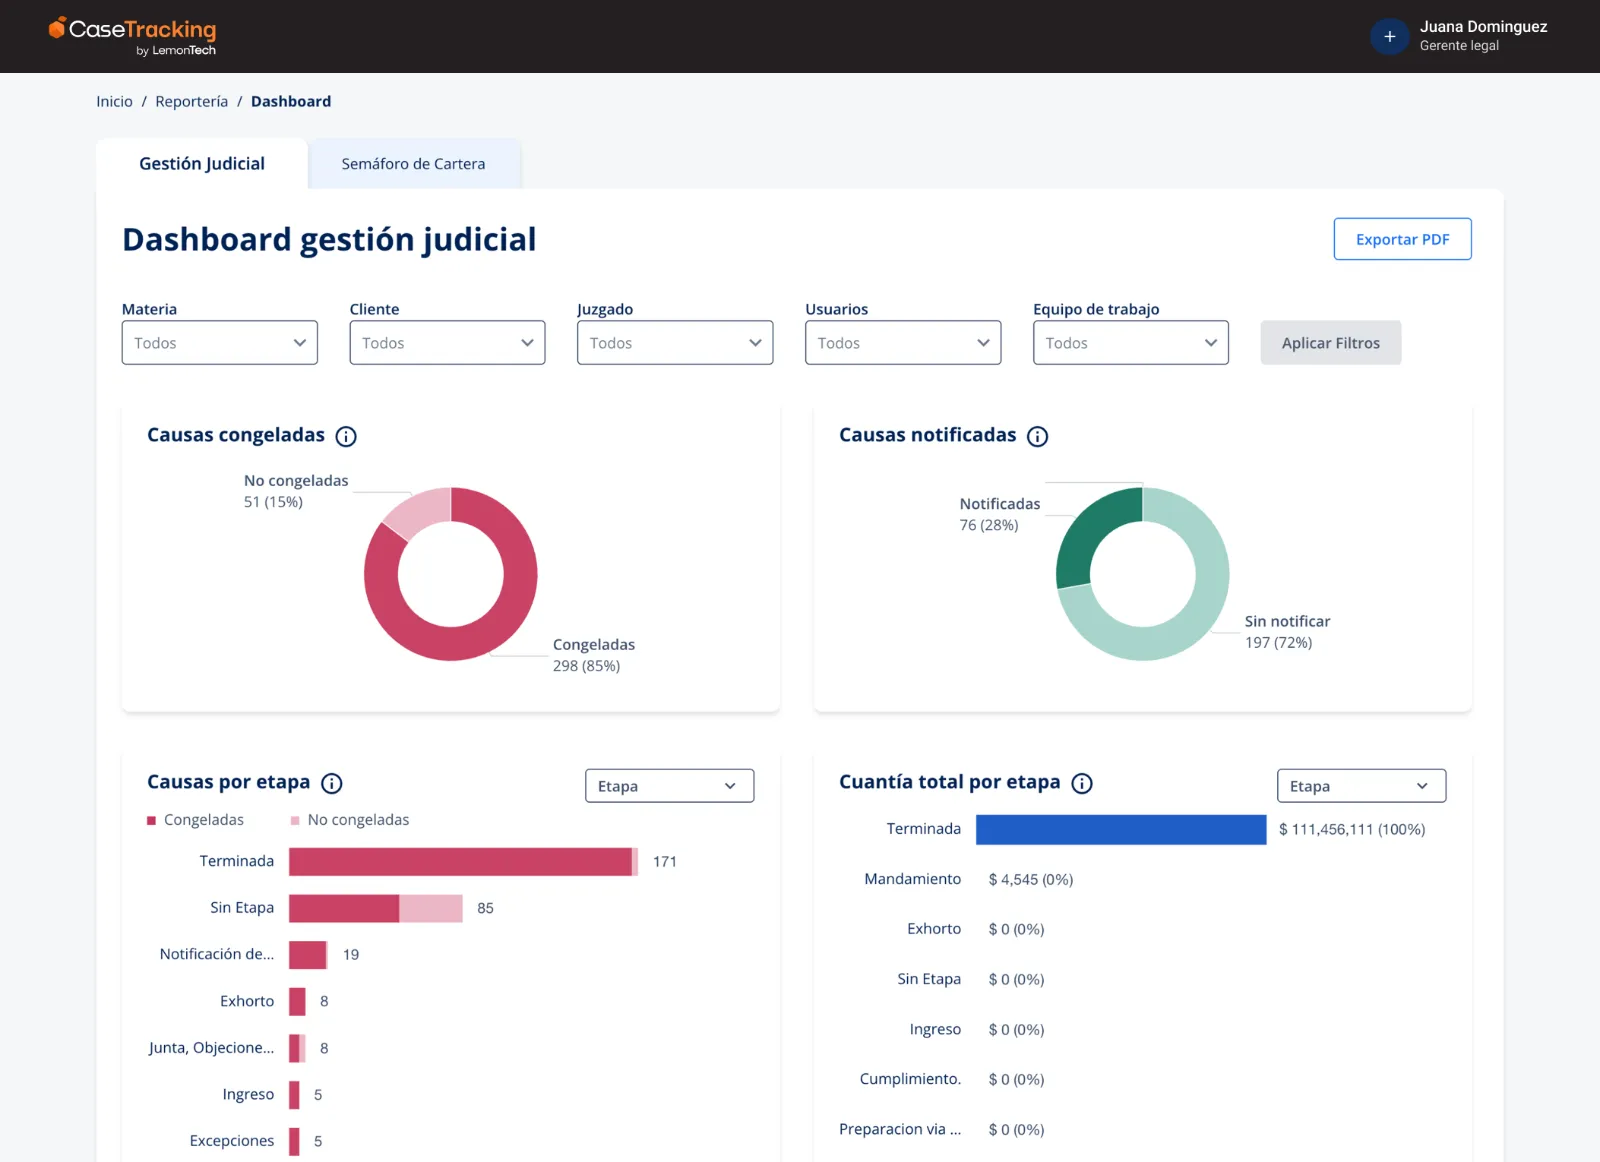Open info icon beside Causas congeladas
1600x1162 pixels.
(346, 436)
